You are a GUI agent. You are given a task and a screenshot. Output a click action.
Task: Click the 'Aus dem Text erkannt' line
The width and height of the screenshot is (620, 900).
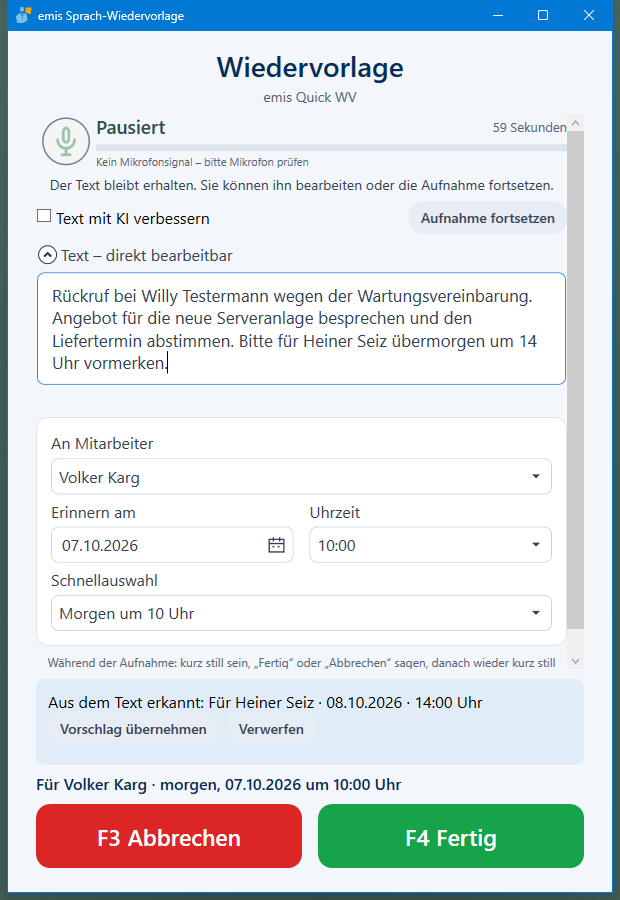[265, 703]
